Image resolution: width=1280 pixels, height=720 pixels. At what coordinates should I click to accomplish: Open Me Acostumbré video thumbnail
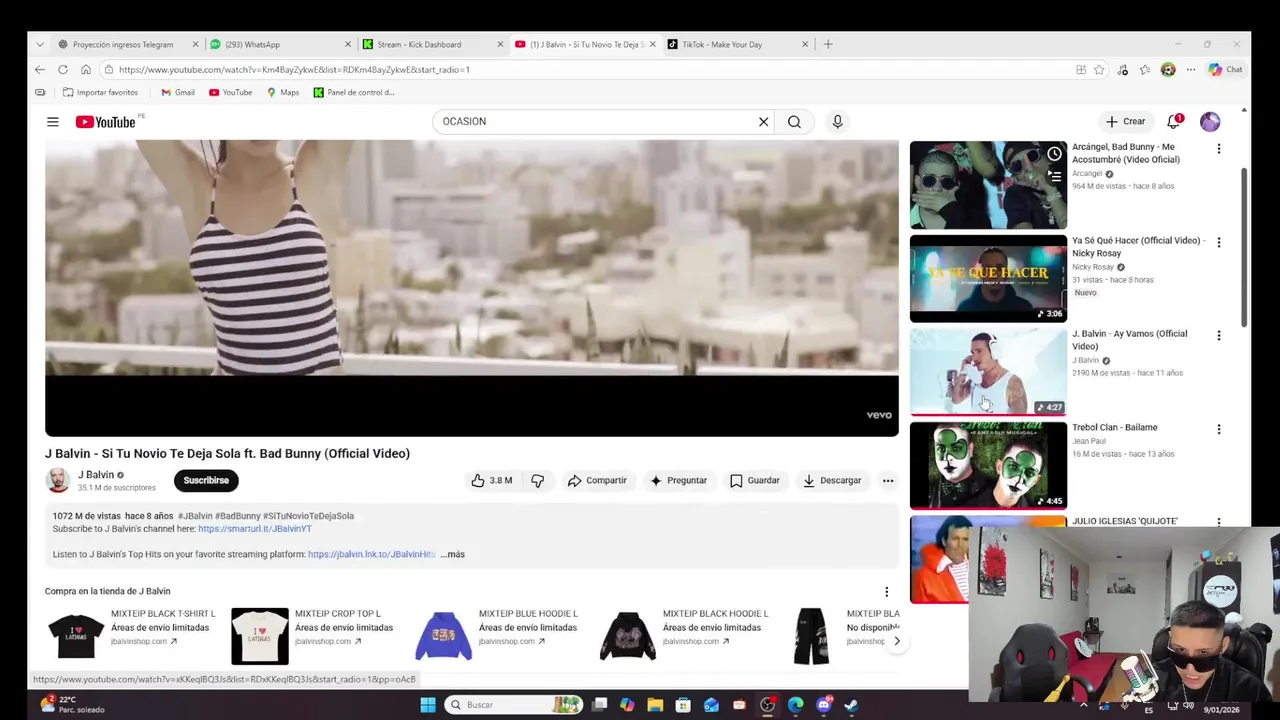988,186
